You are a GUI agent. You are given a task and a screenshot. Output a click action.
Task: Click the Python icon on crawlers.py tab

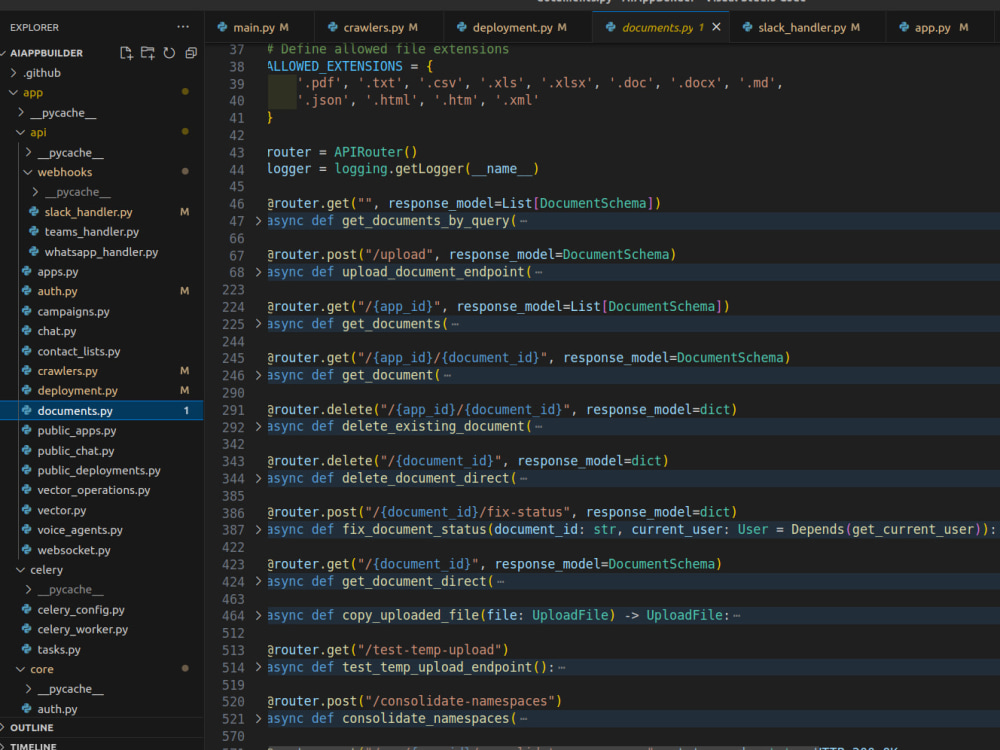click(x=333, y=27)
